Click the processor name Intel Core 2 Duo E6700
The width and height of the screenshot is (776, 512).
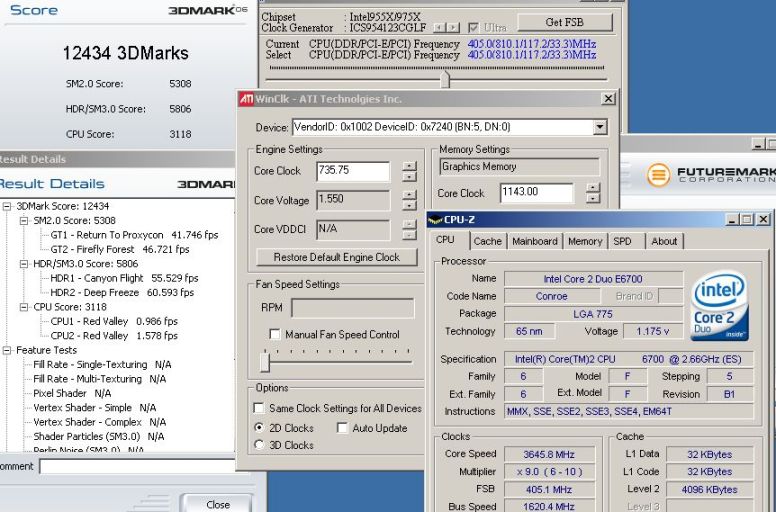593,279
